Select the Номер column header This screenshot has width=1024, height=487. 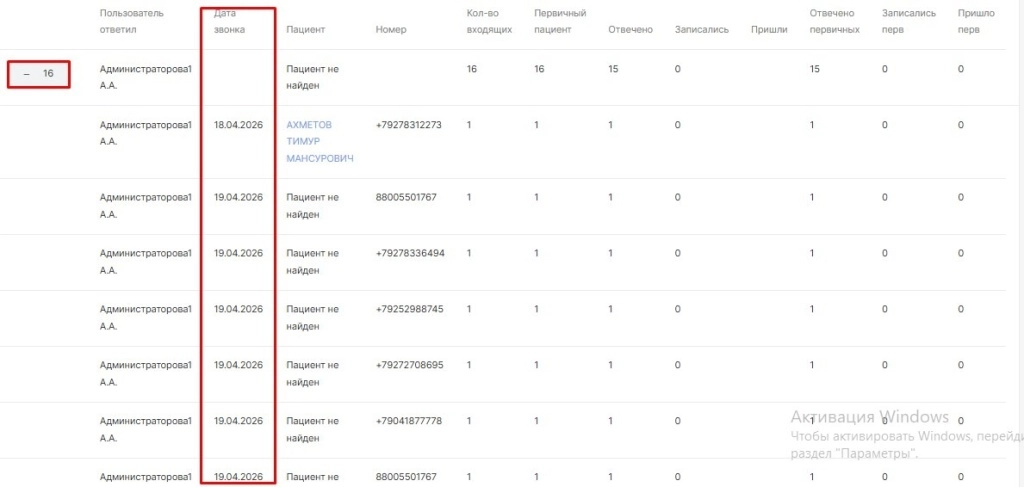391,30
